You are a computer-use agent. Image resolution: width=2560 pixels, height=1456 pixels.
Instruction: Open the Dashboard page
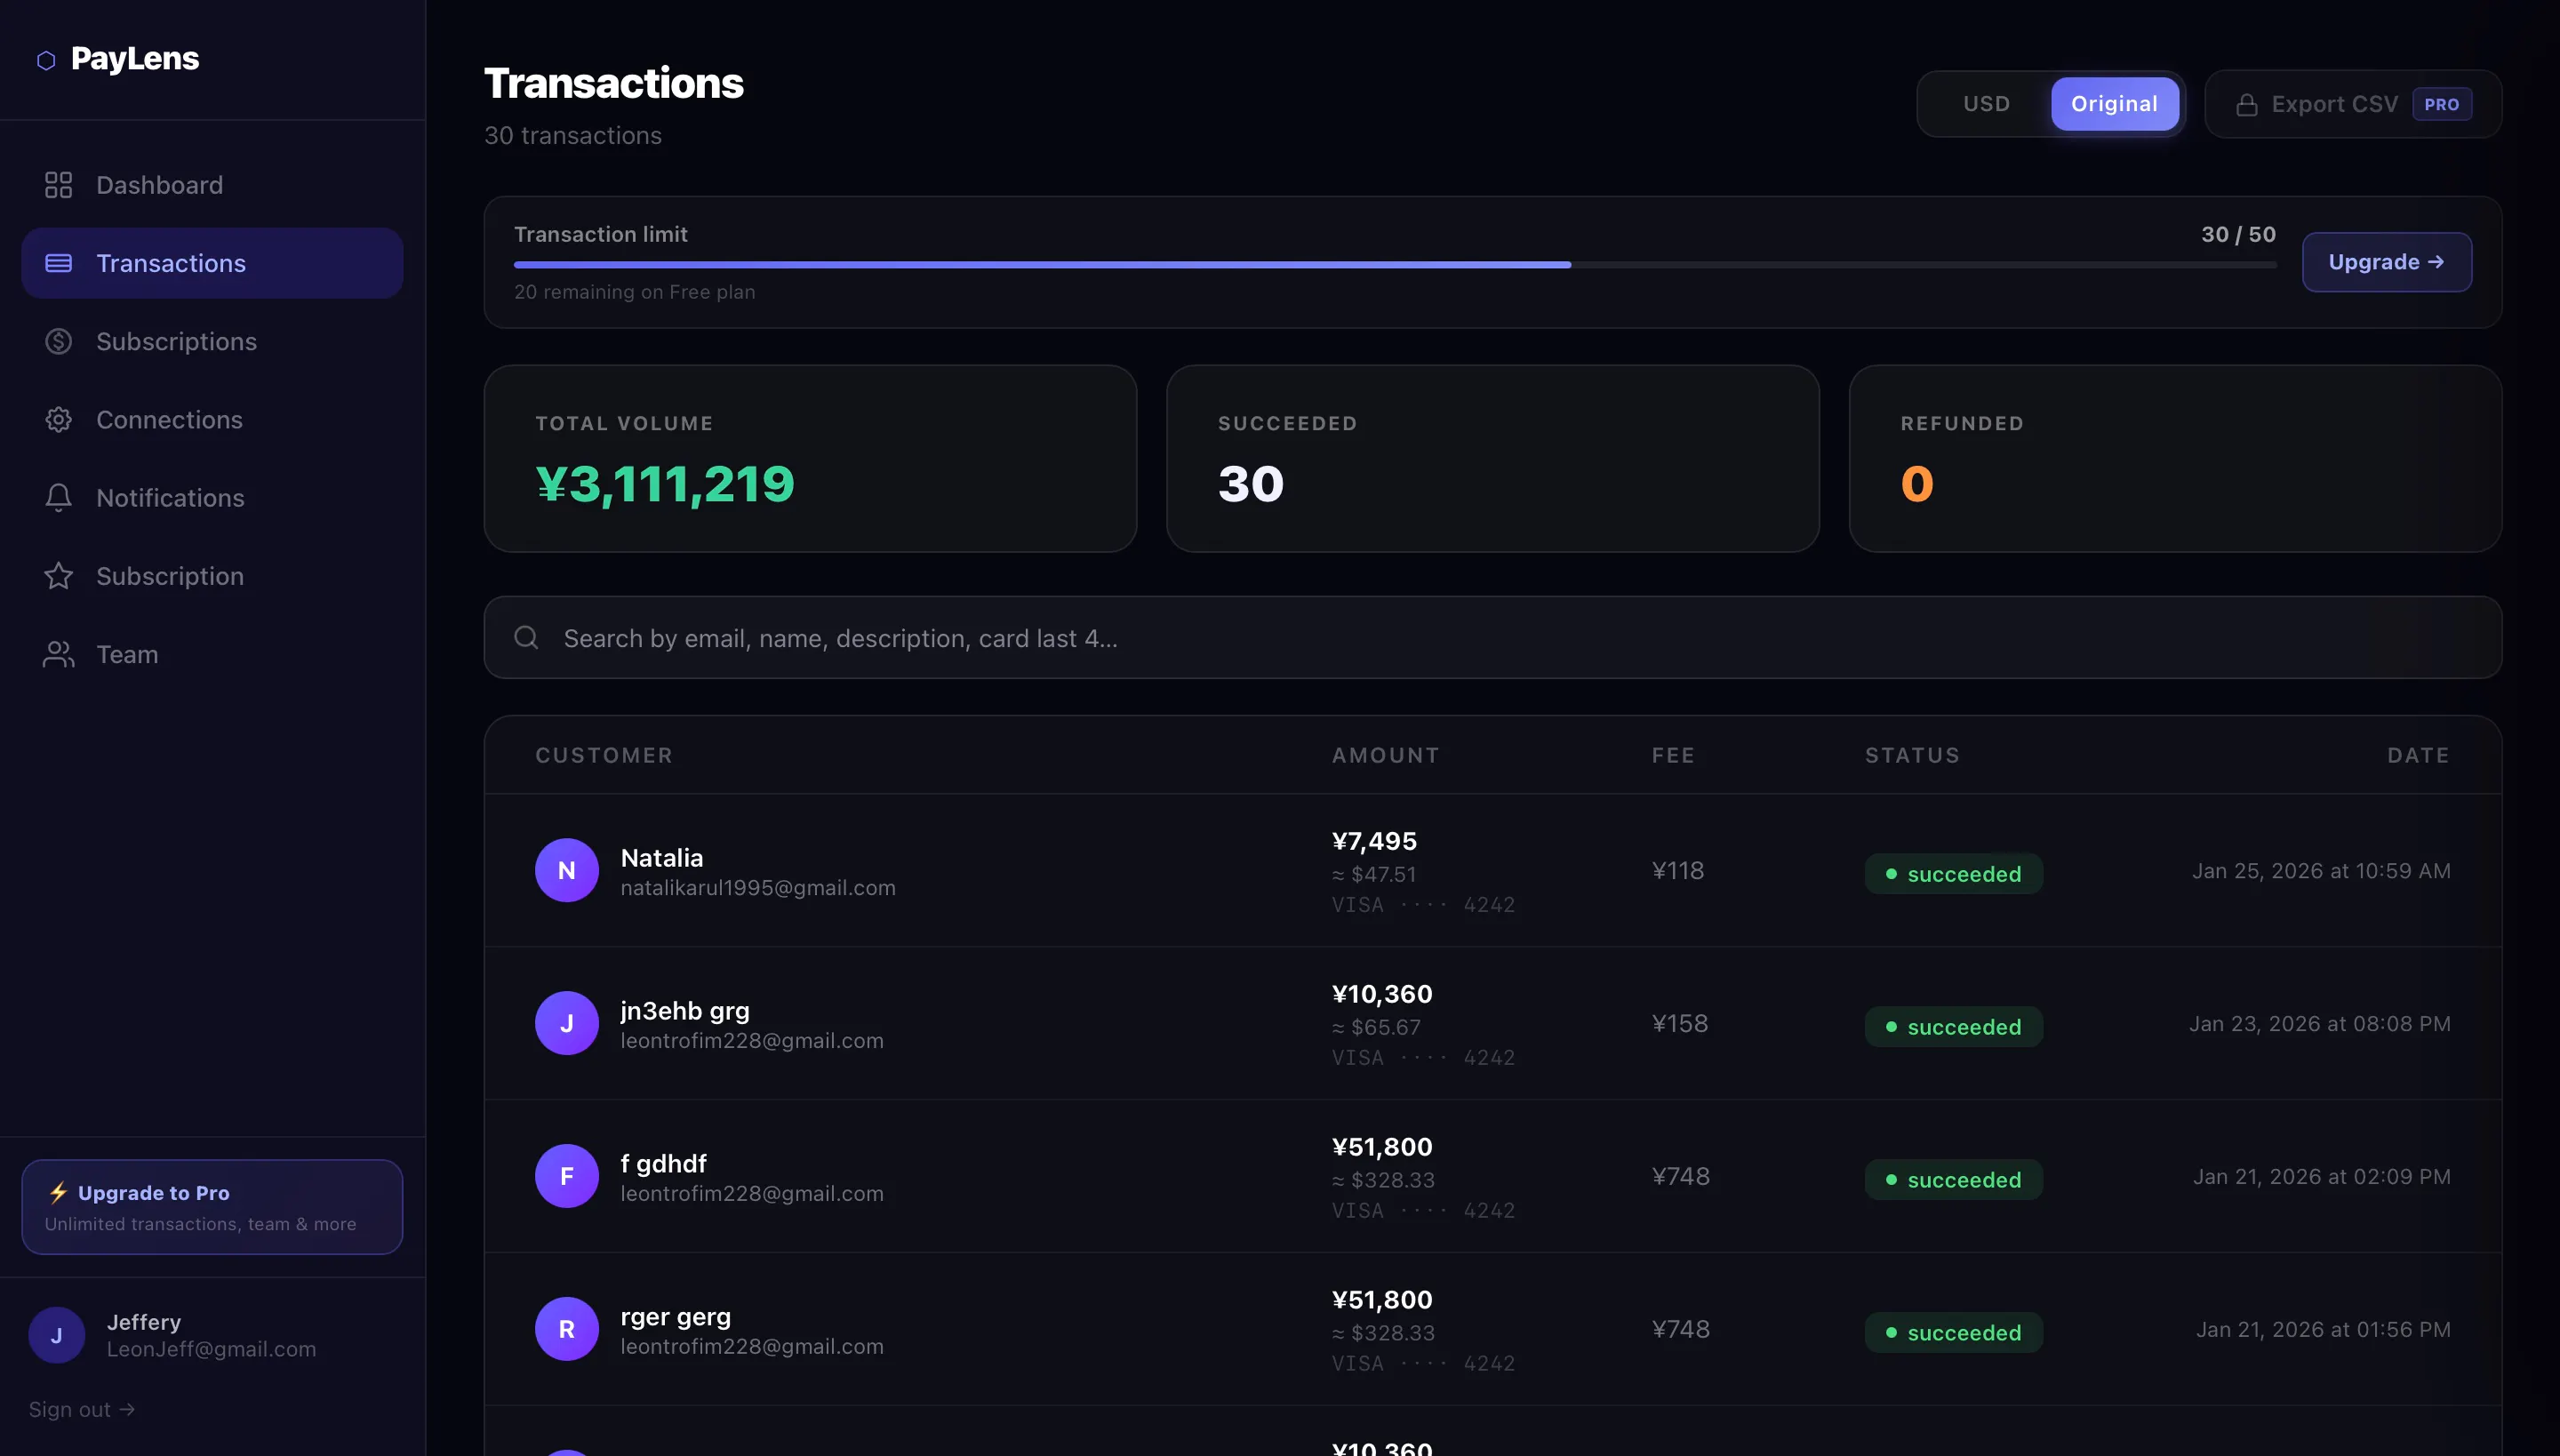pos(212,185)
